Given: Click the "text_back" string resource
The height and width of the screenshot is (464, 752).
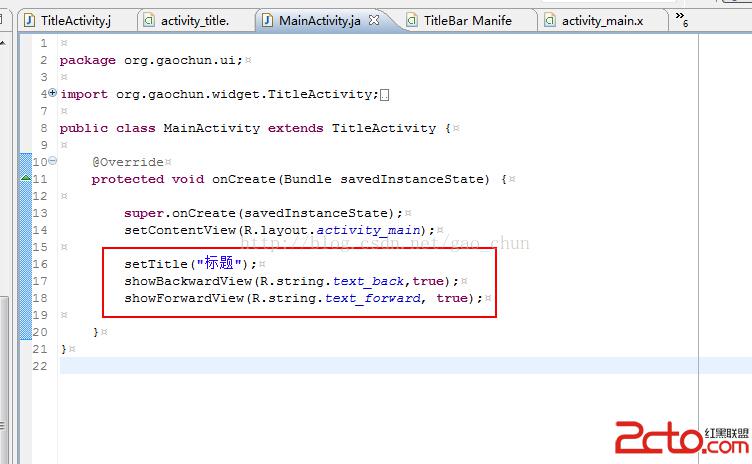Looking at the screenshot, I should (x=368, y=281).
